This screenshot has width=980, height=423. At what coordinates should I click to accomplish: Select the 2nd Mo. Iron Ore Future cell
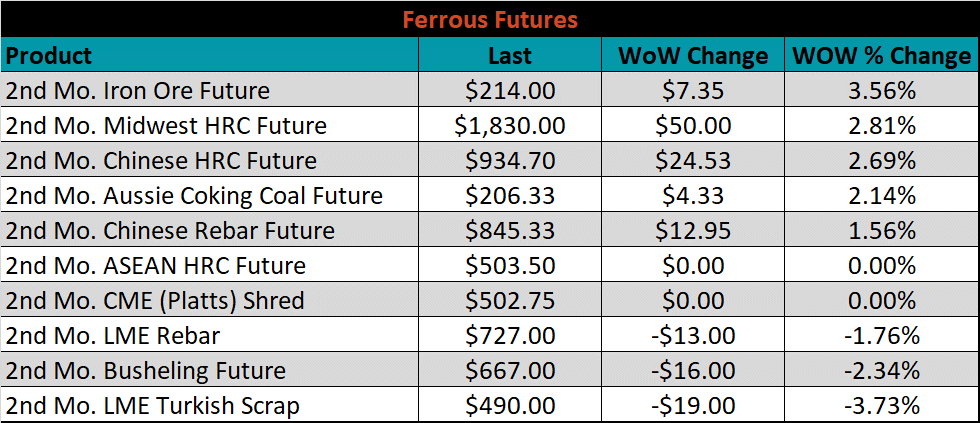(210, 89)
